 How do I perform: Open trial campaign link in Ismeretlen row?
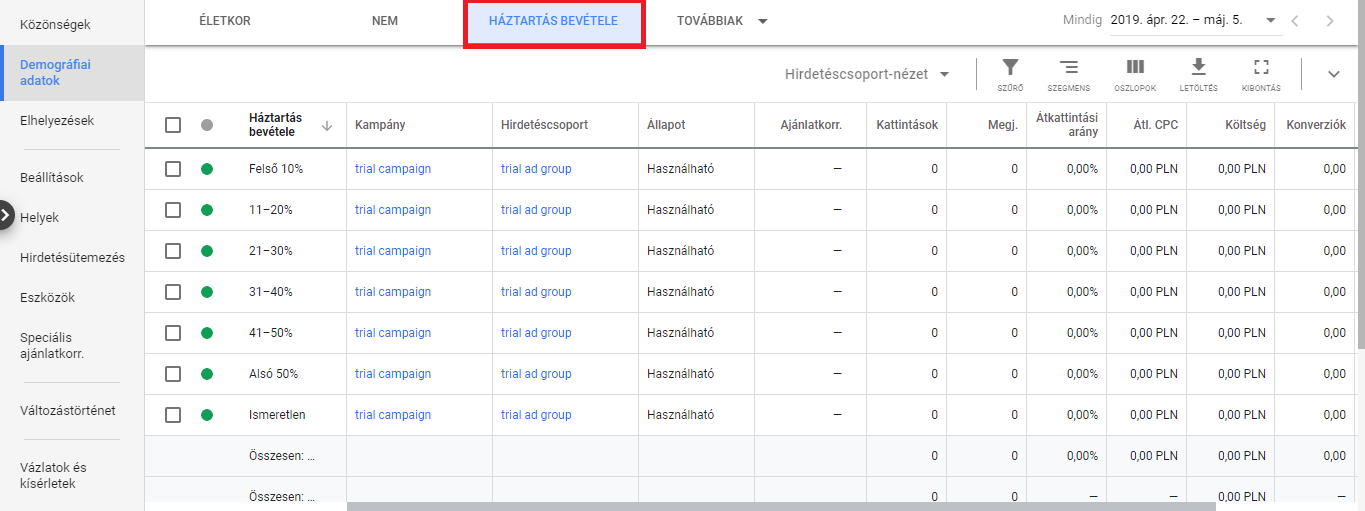click(393, 415)
